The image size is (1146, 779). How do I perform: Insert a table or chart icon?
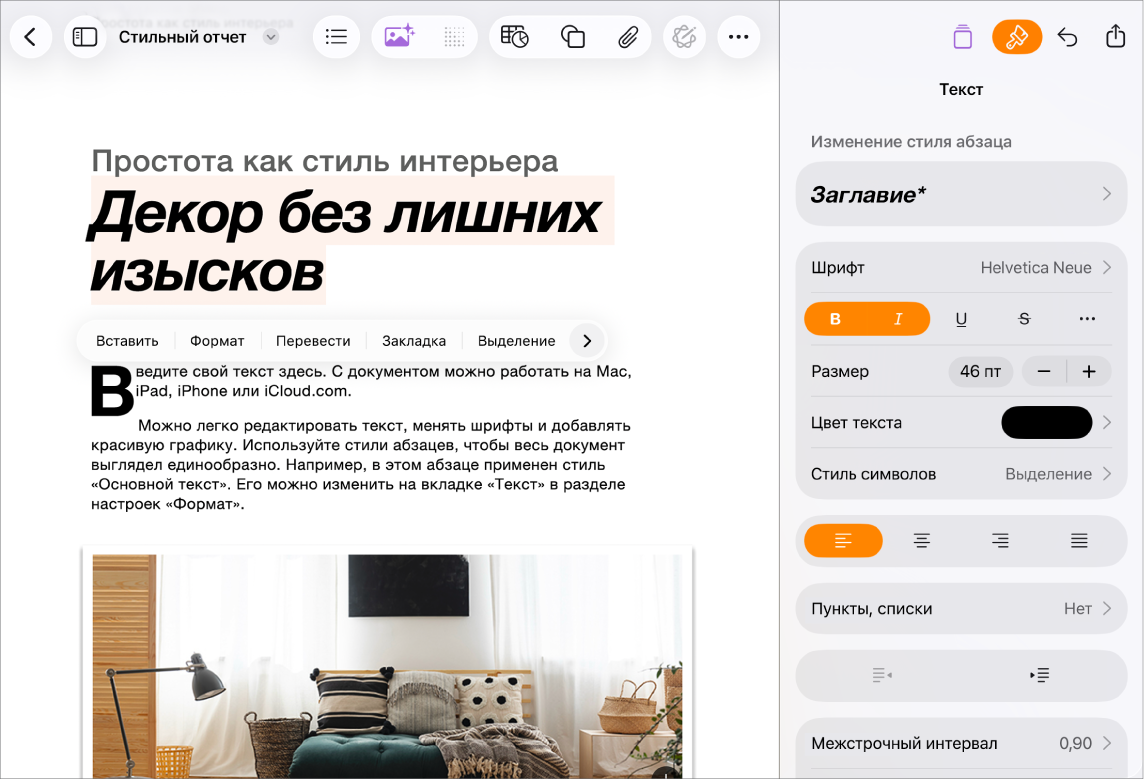coord(515,37)
